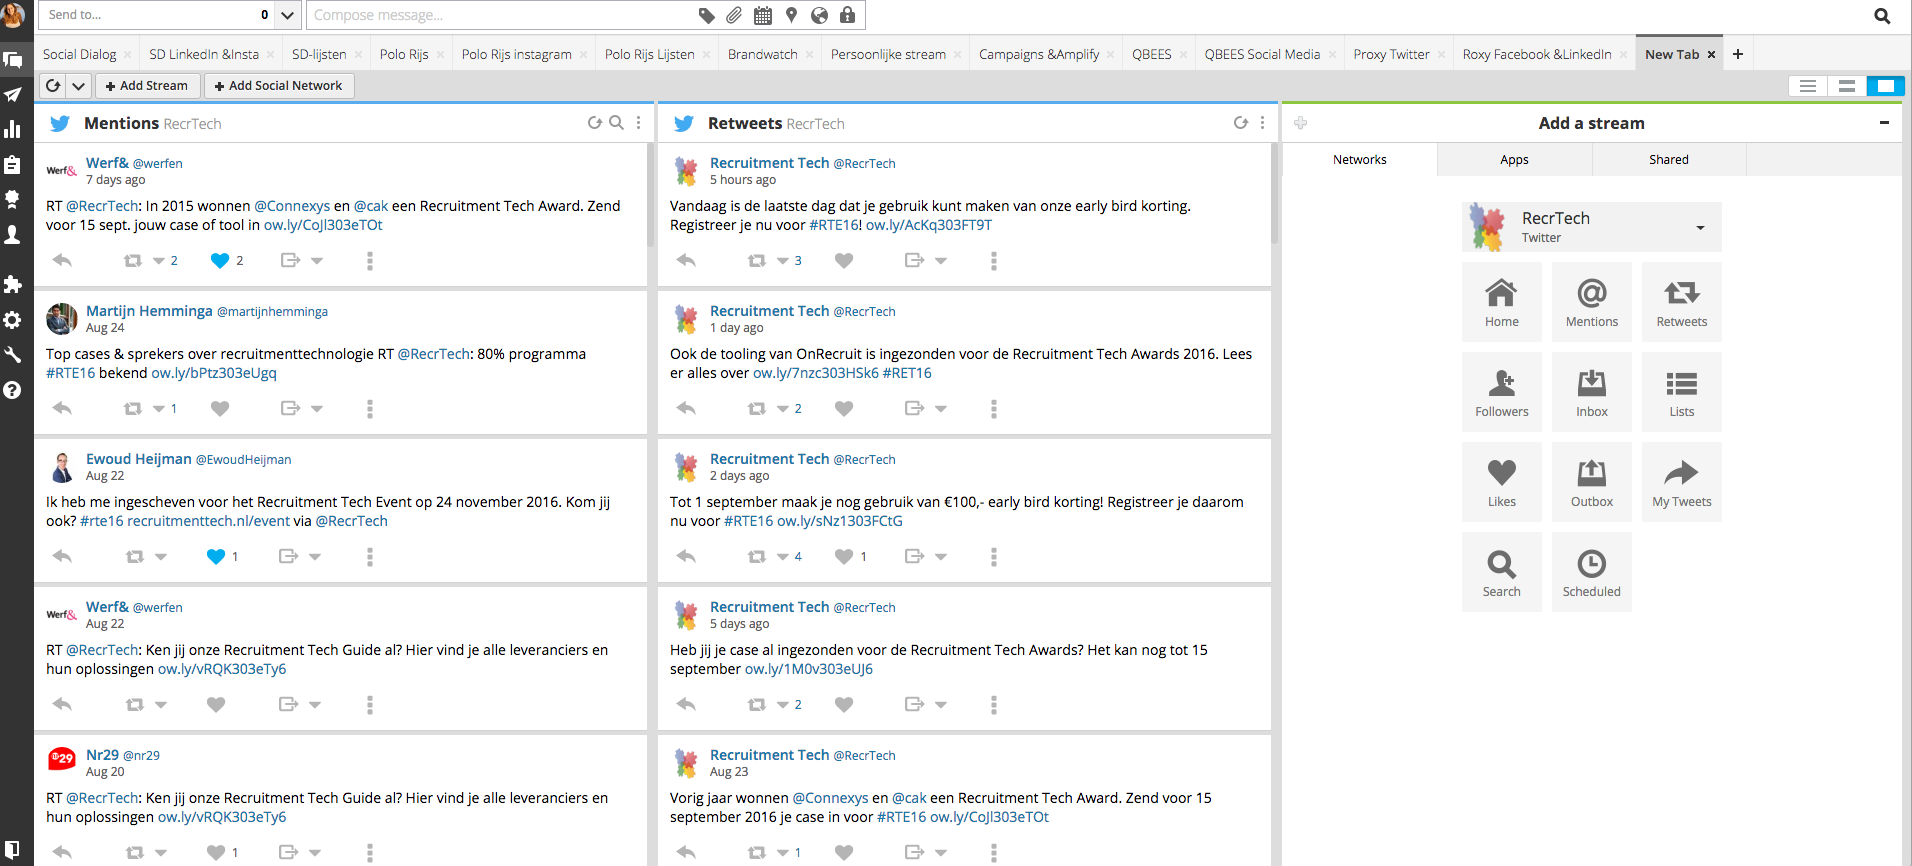The height and width of the screenshot is (866, 1912).
Task: Open Settings gear in sidebar
Action: click(x=13, y=320)
